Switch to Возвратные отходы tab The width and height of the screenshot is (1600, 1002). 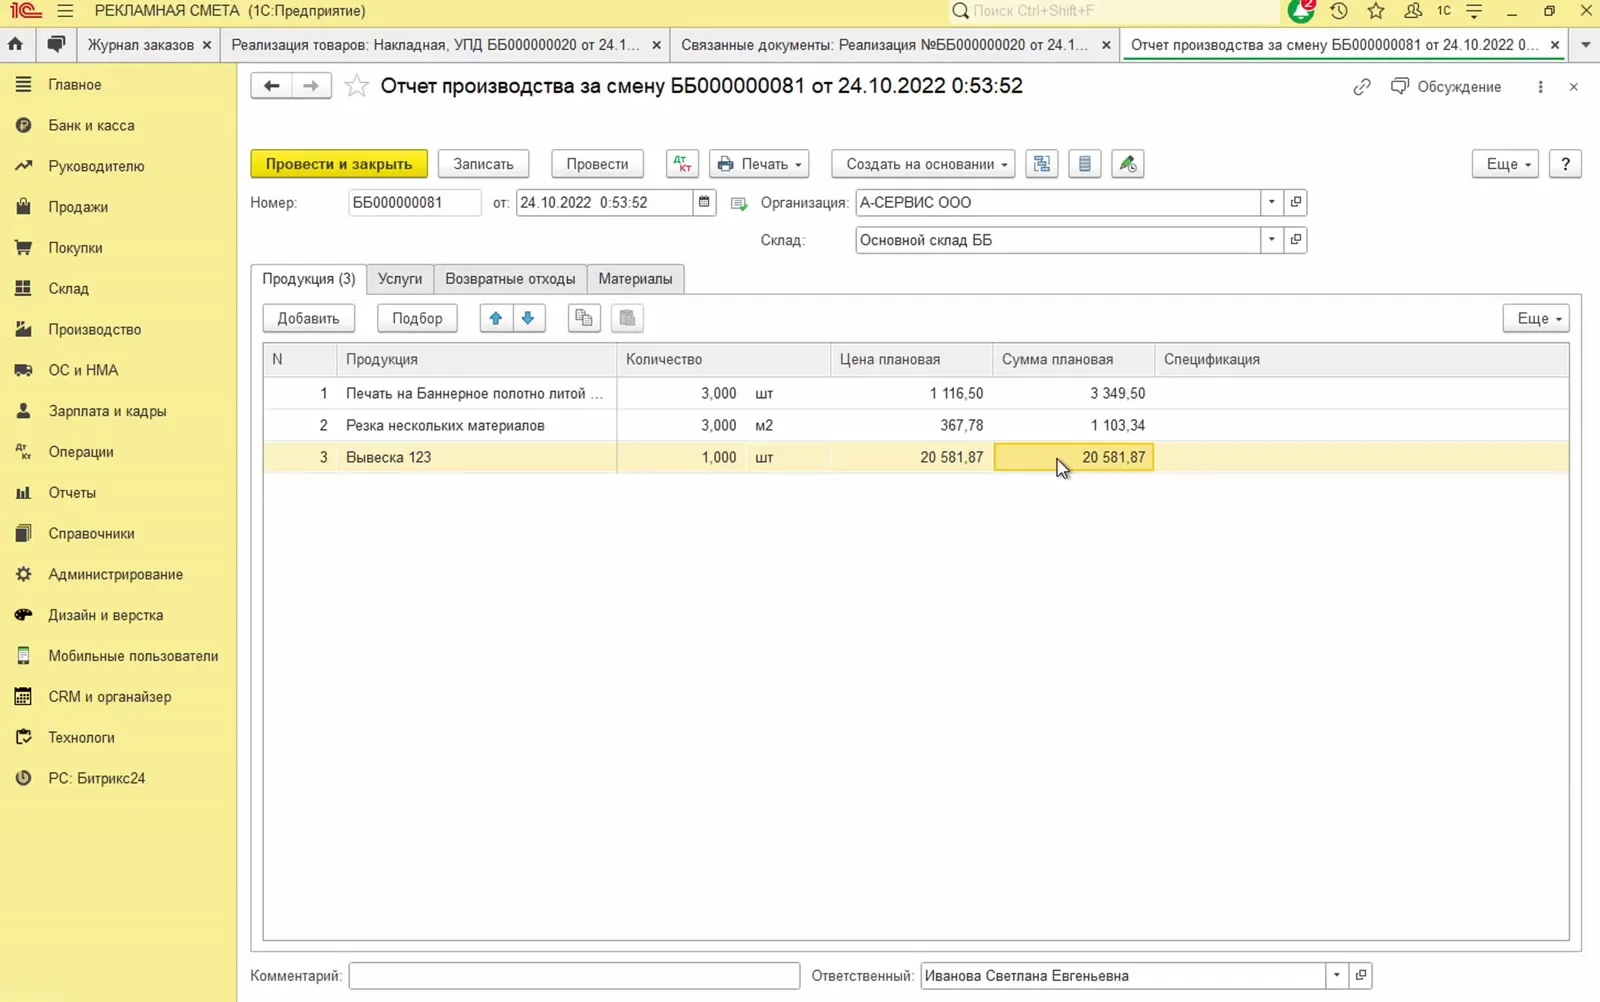510,279
